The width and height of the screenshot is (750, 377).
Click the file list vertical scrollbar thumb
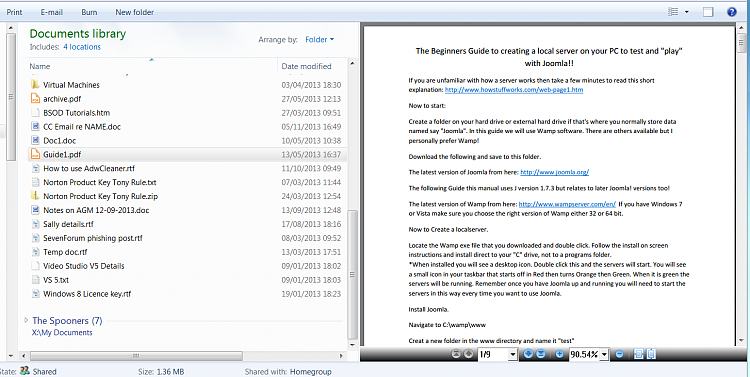(353, 274)
